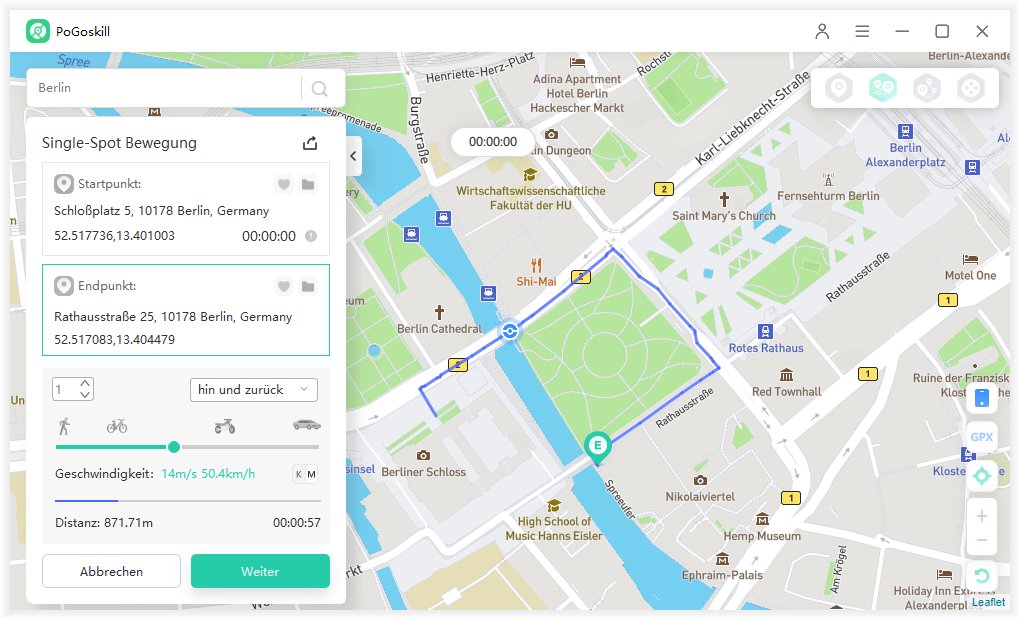Open the 'hin und zurück' dropdown
This screenshot has width=1020, height=620.
(254, 390)
